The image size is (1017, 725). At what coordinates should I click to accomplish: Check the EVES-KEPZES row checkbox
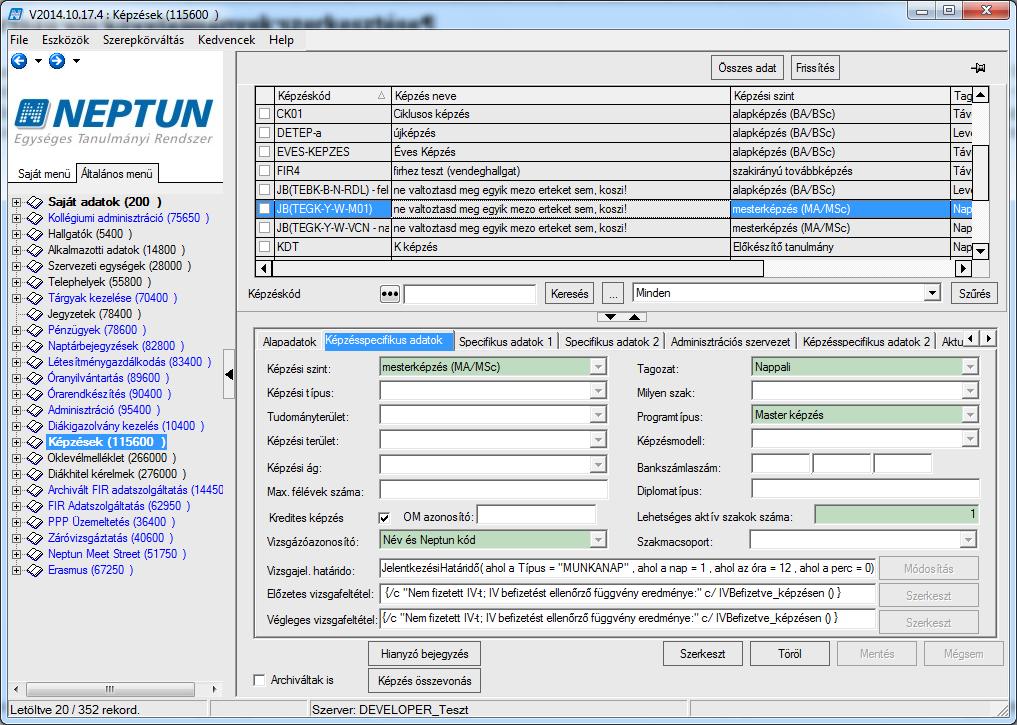click(x=265, y=152)
